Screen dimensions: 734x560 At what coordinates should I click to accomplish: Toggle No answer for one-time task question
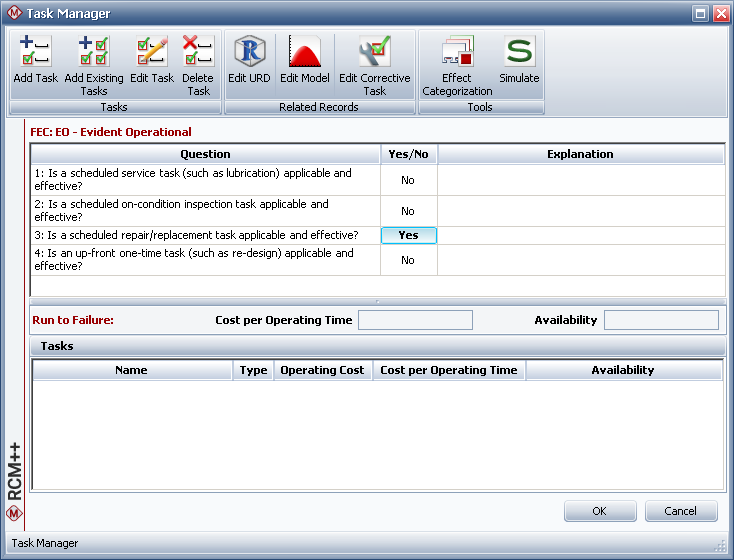(408, 260)
